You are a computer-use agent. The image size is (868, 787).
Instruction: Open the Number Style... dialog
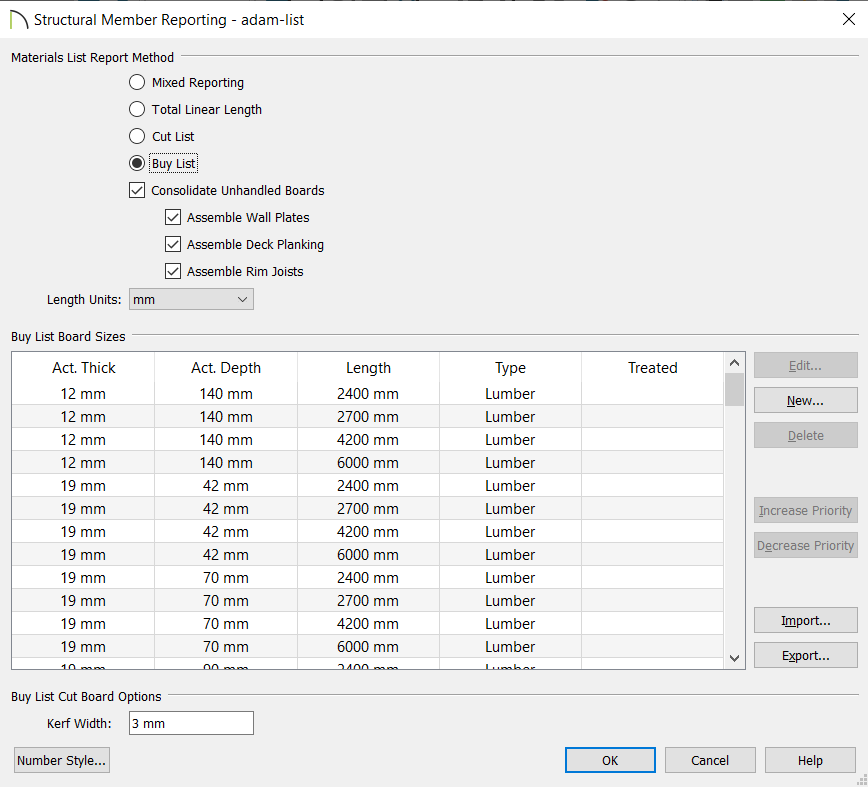click(61, 760)
